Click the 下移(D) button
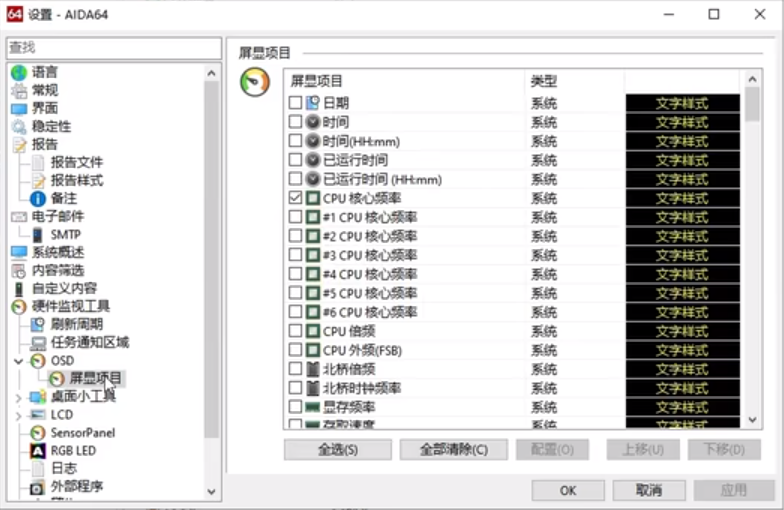The height and width of the screenshot is (510, 784). pos(724,450)
